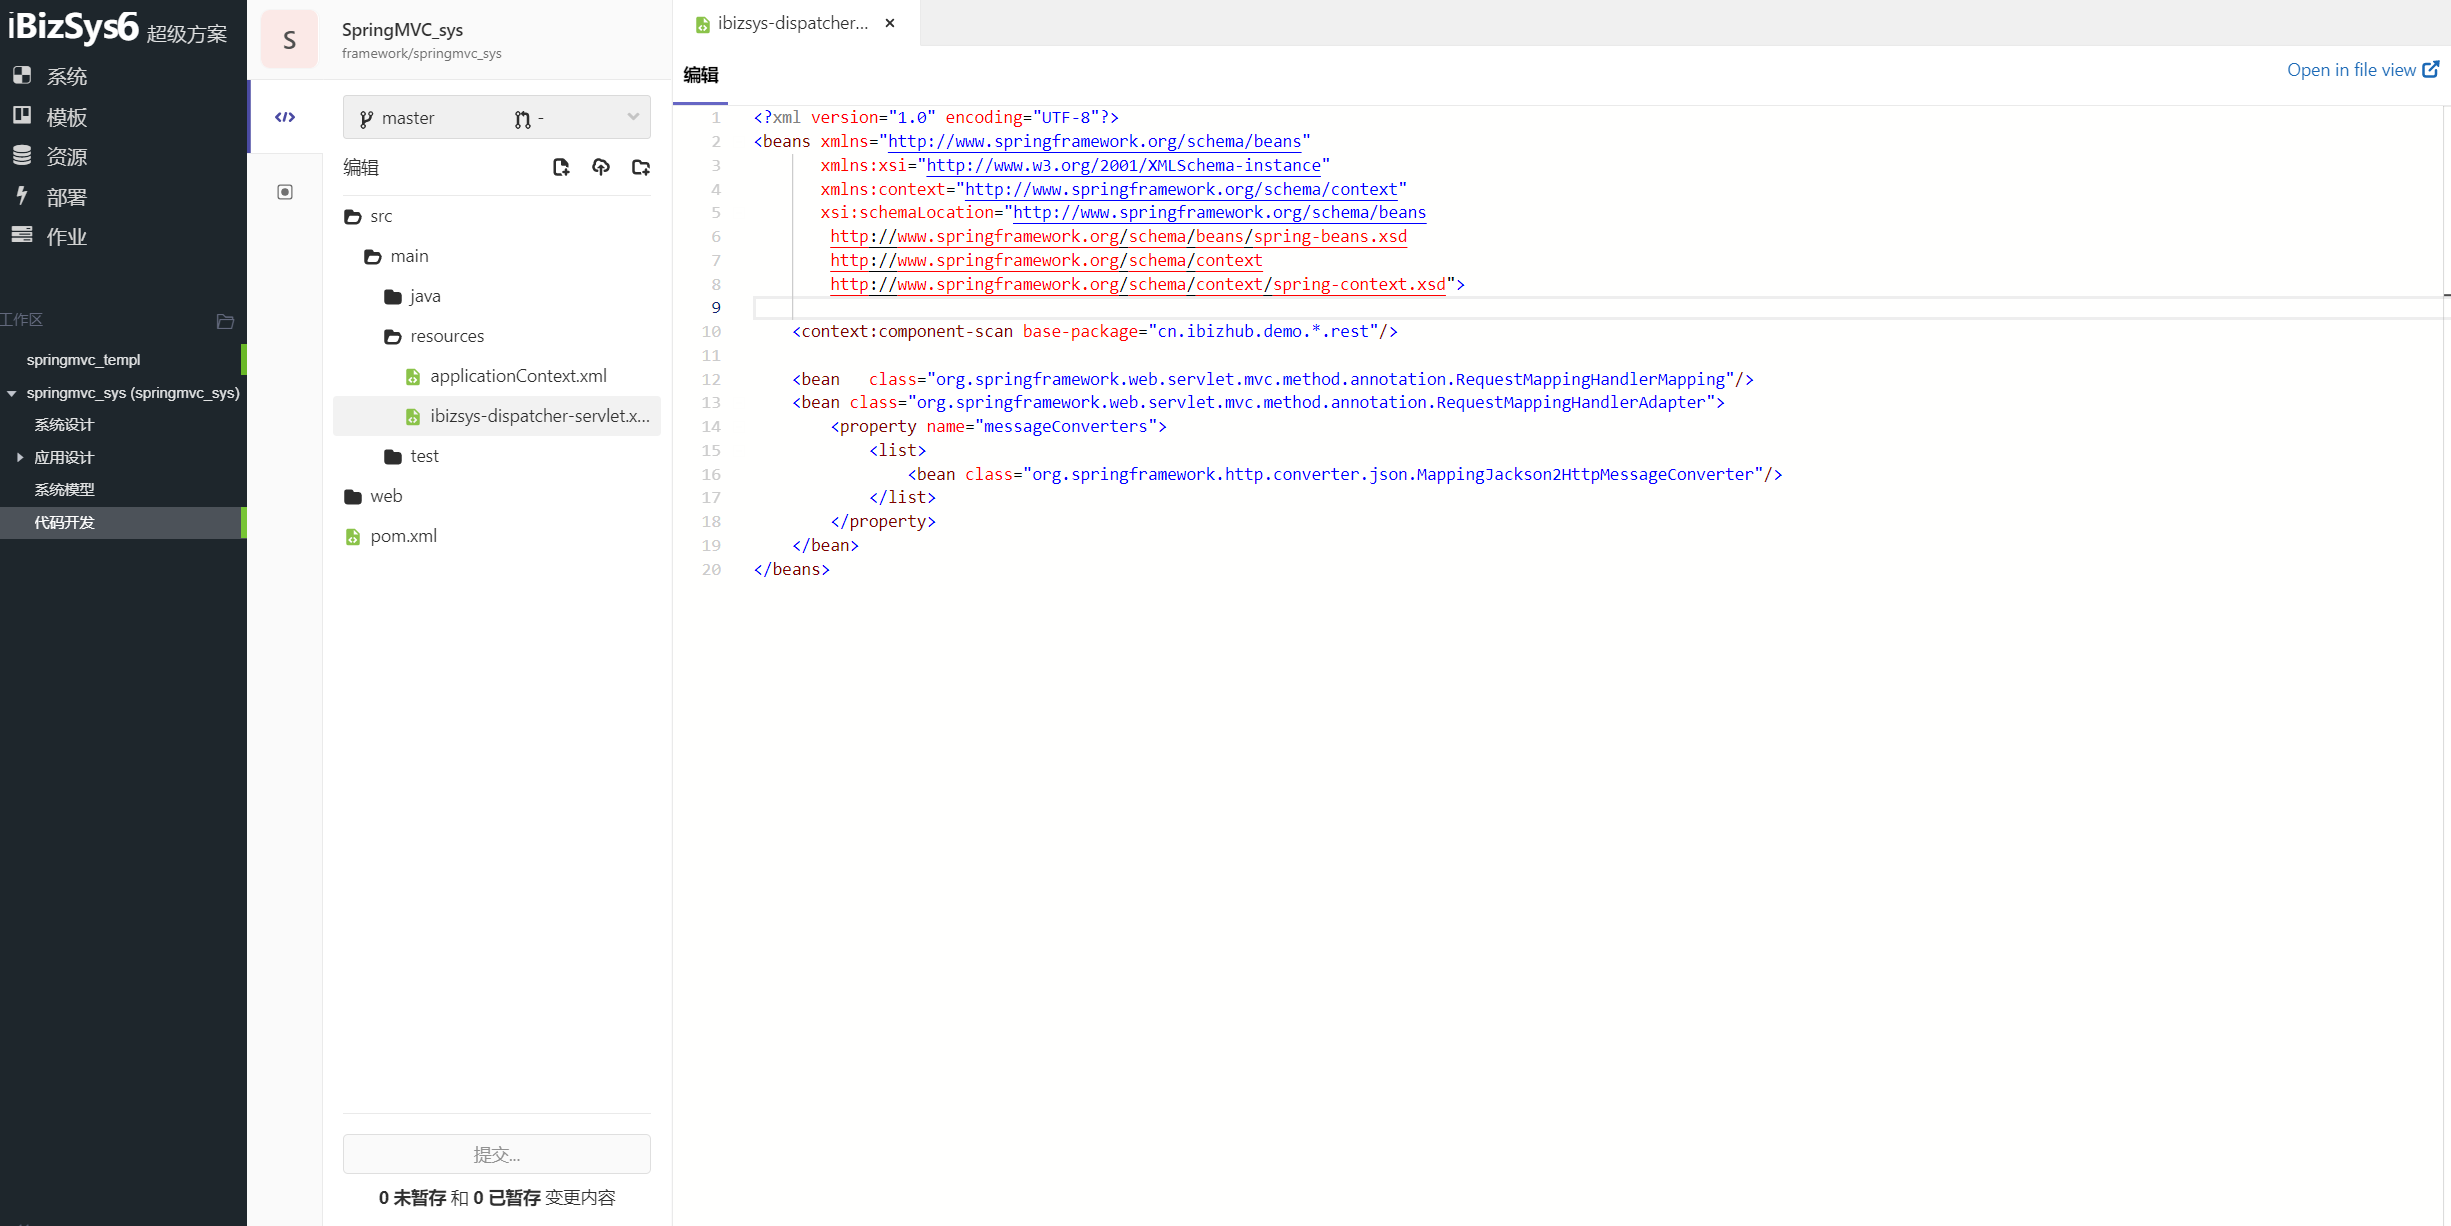Open the 模板 menu item
The image size is (2451, 1226).
pos(66,117)
